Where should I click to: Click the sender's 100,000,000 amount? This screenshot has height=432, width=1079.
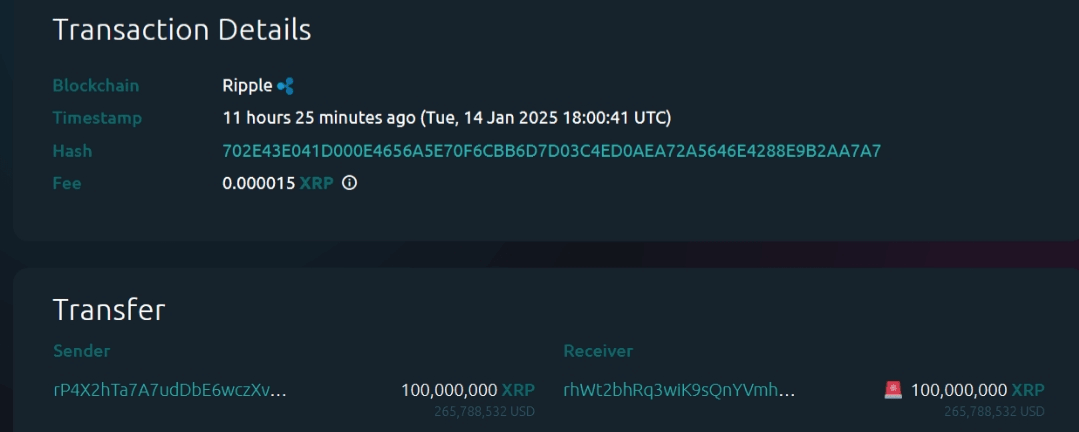[448, 390]
